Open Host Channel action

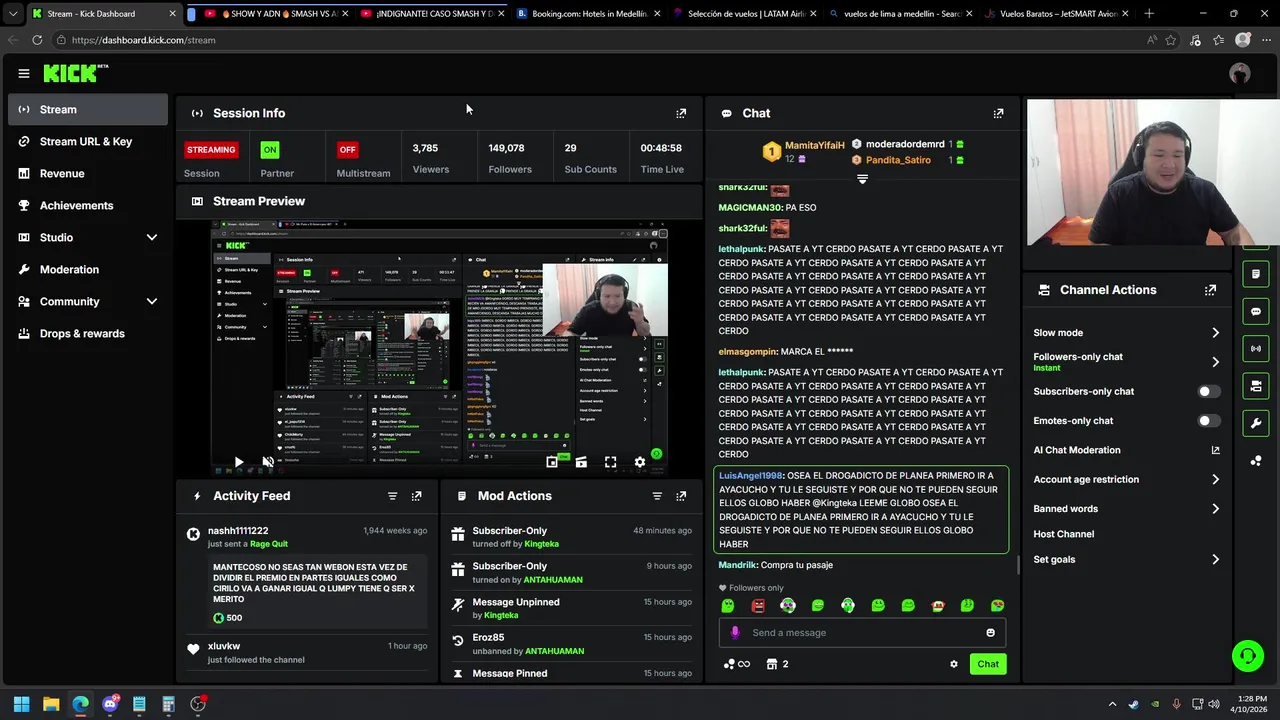pos(1063,534)
